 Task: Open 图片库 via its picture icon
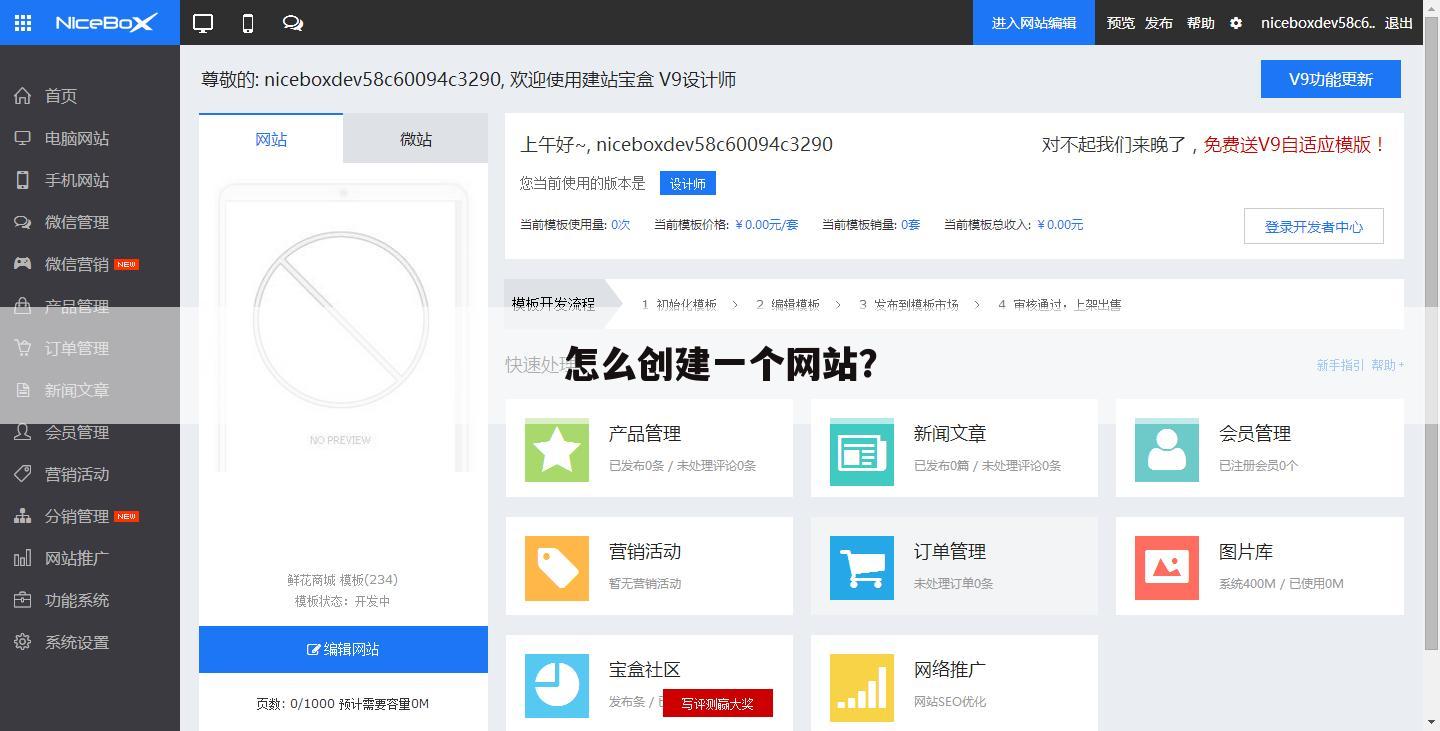(x=1166, y=568)
